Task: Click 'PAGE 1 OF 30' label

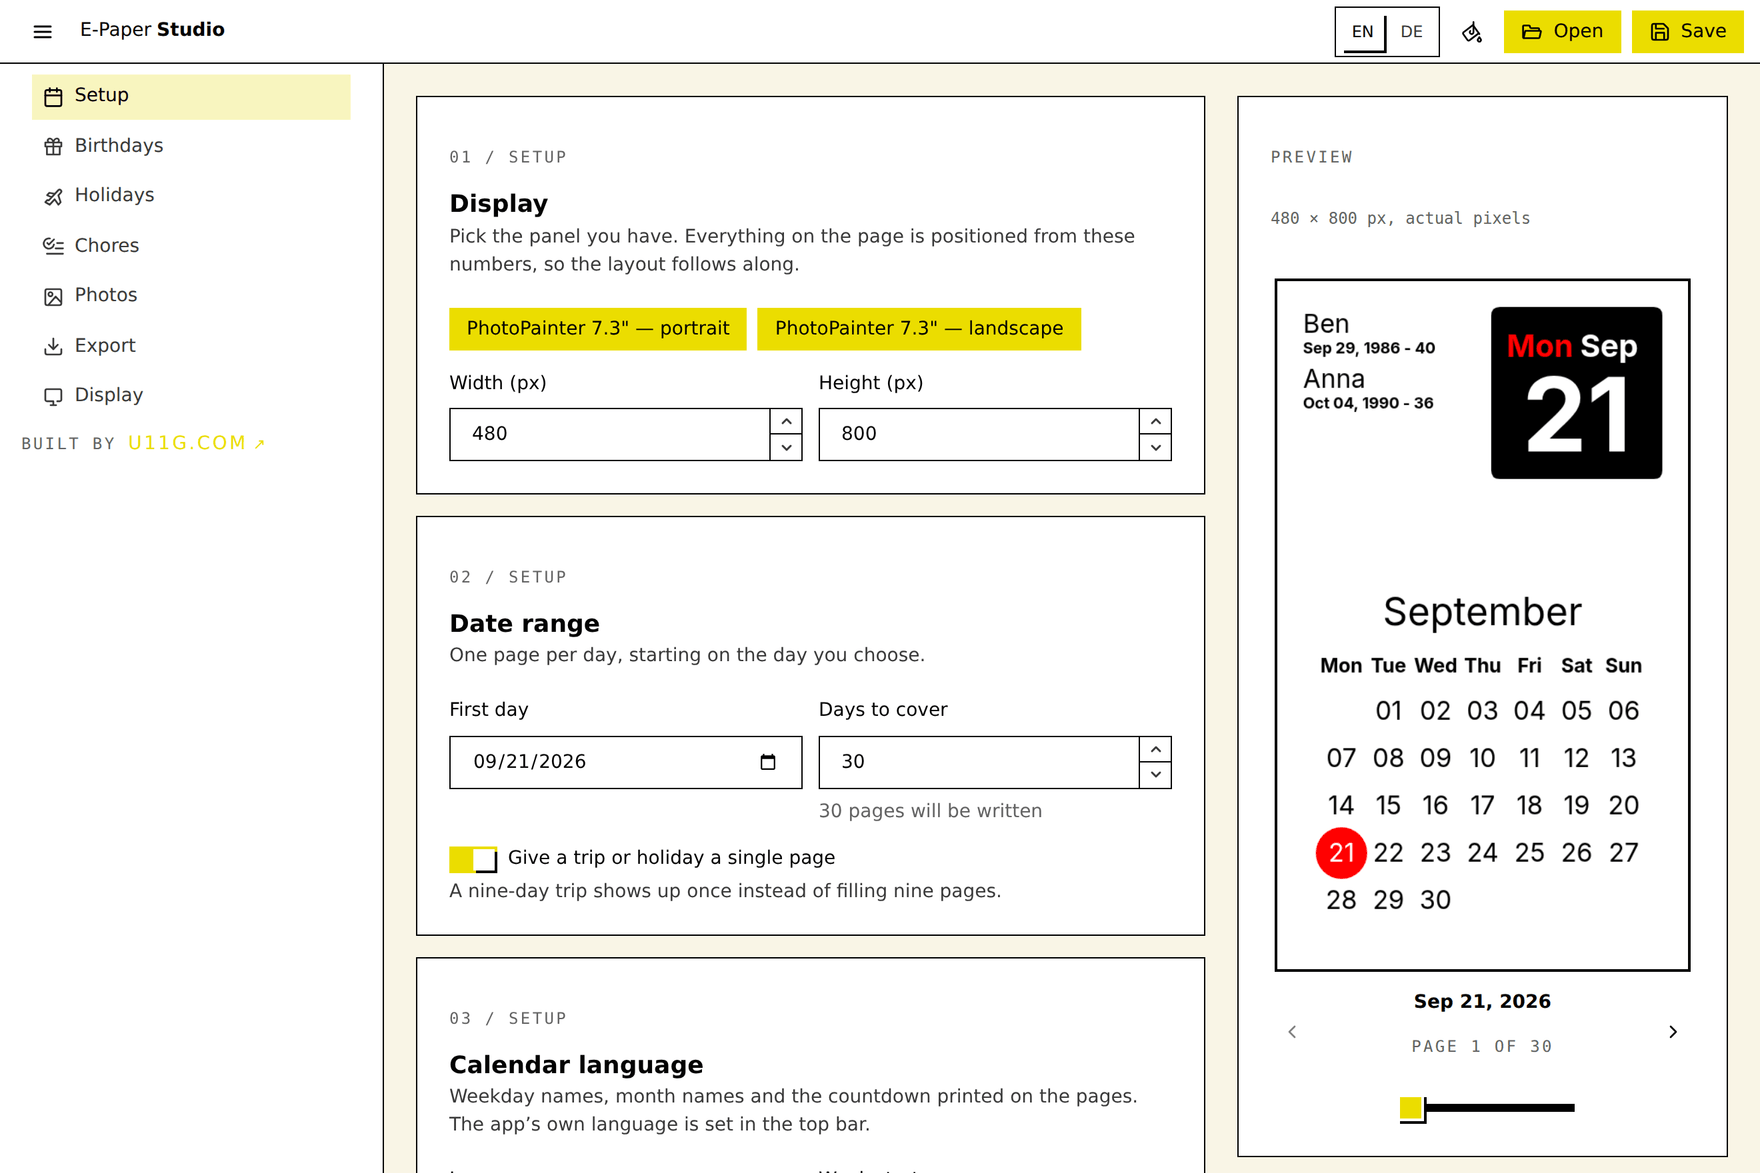Action: (x=1482, y=1046)
